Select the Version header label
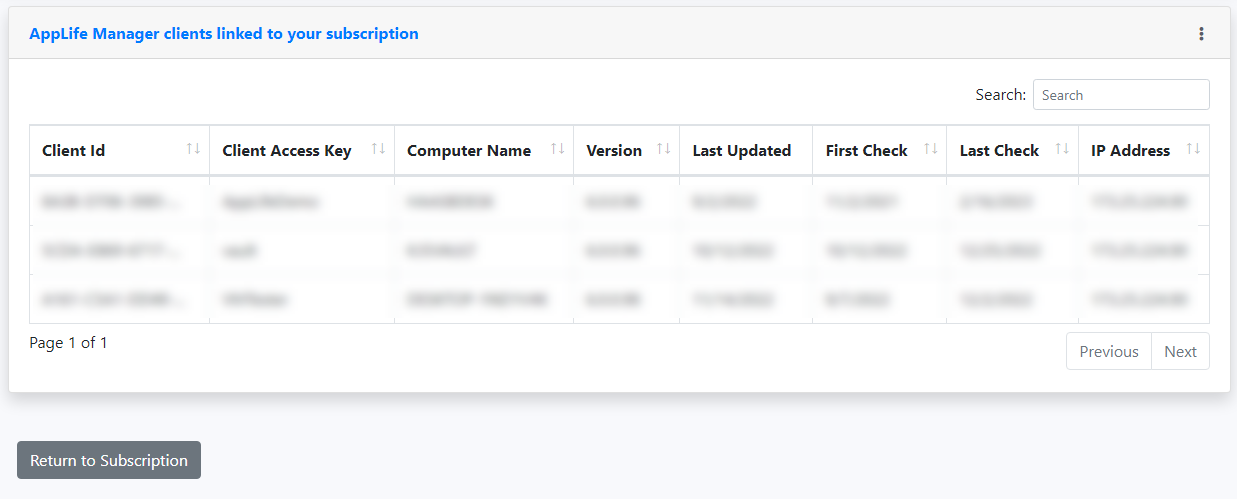Viewport: 1237px width, 499px height. (x=614, y=151)
